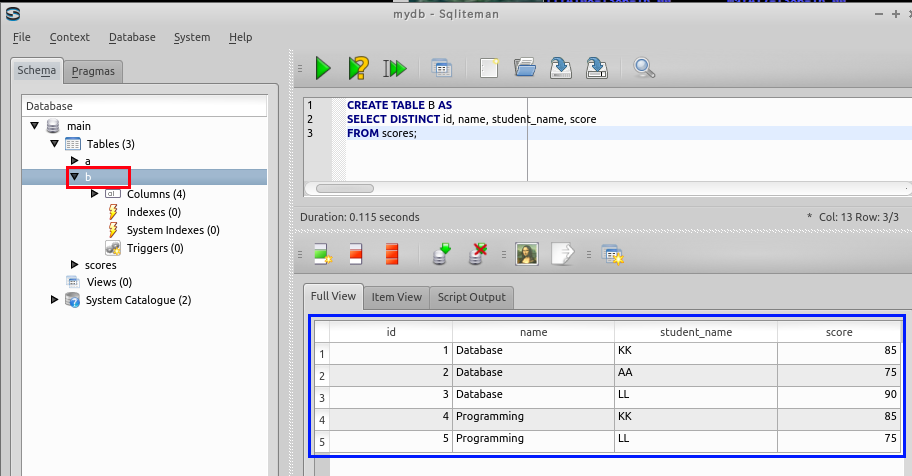Rollback changes database icon with red cross
Viewport: 912px width, 476px height.
point(478,254)
